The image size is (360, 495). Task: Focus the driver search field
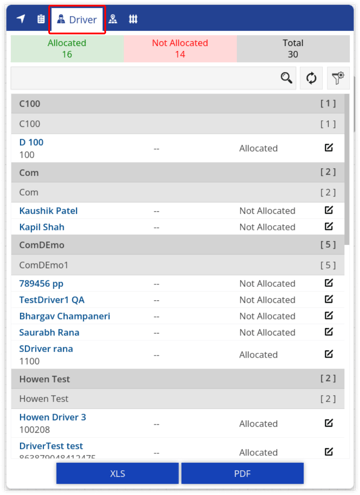point(145,78)
